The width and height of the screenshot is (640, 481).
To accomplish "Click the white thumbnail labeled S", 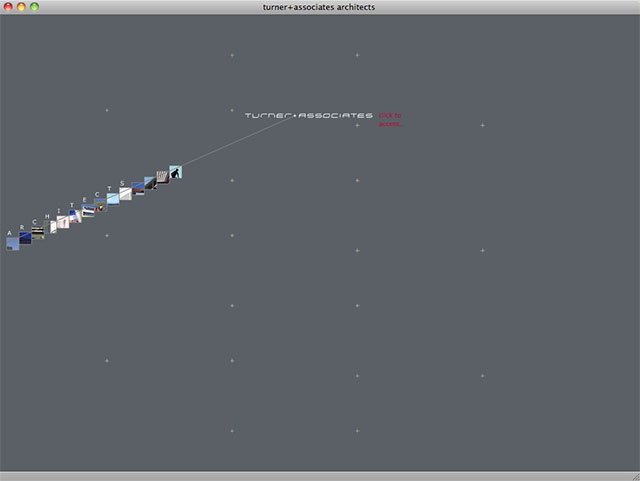I will (125, 193).
